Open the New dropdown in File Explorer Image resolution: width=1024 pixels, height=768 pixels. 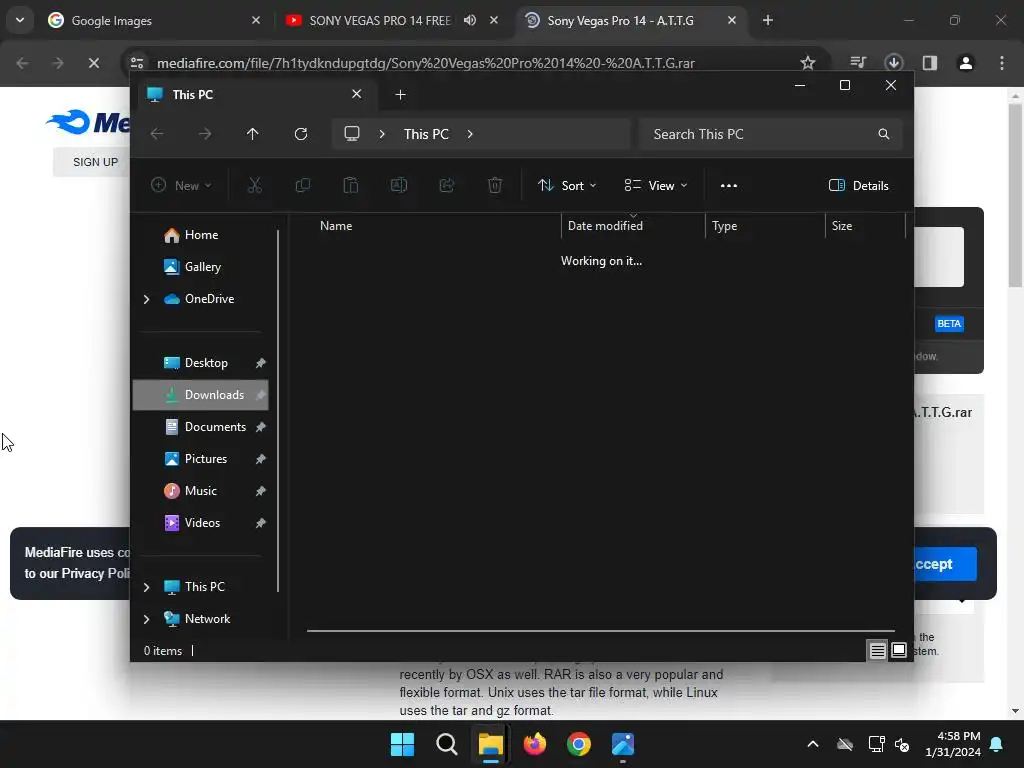(x=181, y=185)
